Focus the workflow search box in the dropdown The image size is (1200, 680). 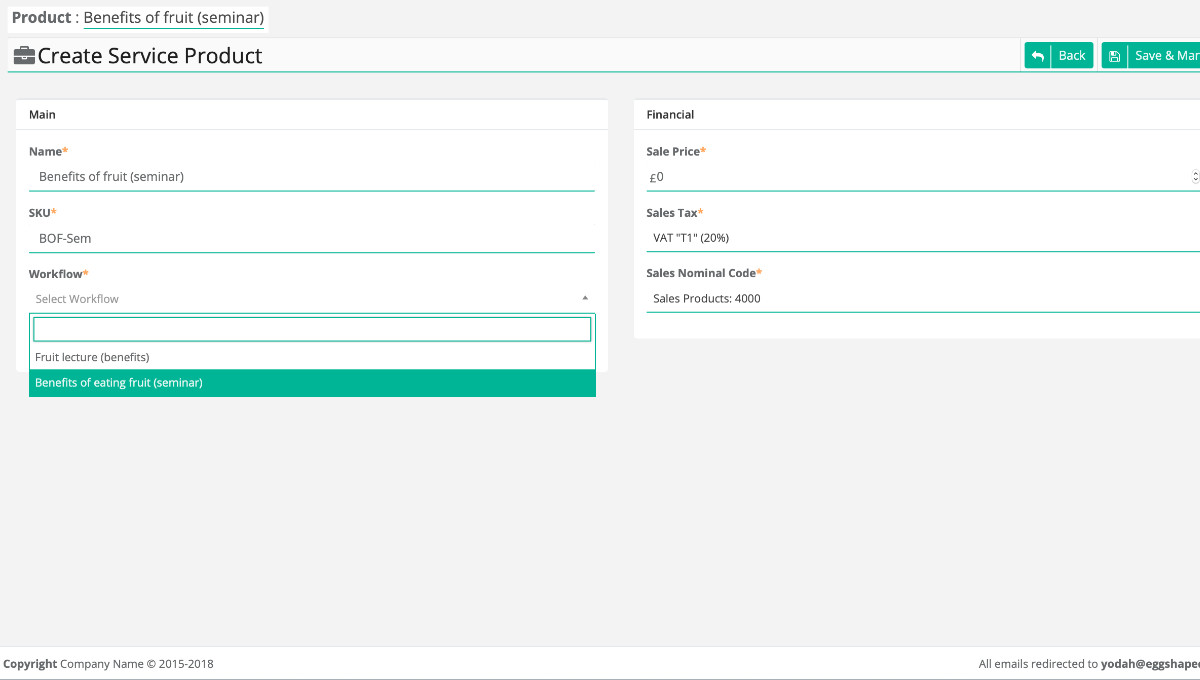click(x=311, y=330)
